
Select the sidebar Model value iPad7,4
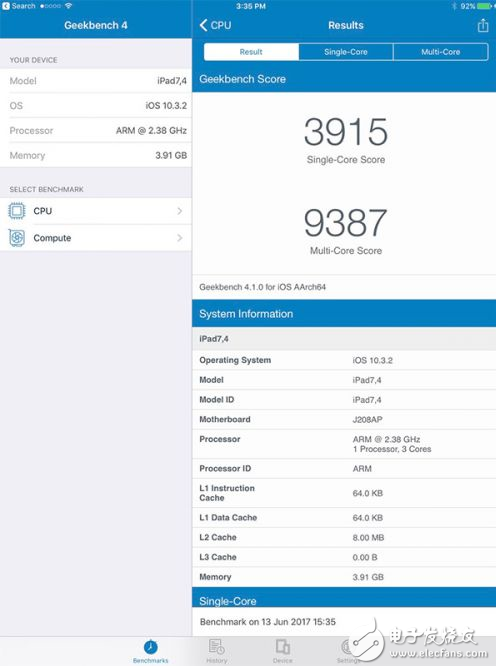coord(172,81)
